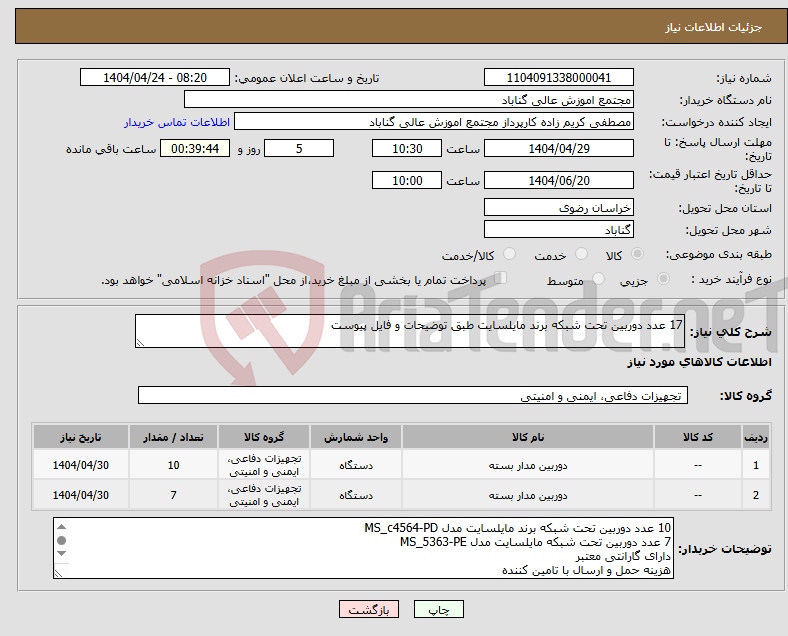Screen dimensions: 788x636
Task: Click the کد کالا column header
Action: (x=698, y=437)
